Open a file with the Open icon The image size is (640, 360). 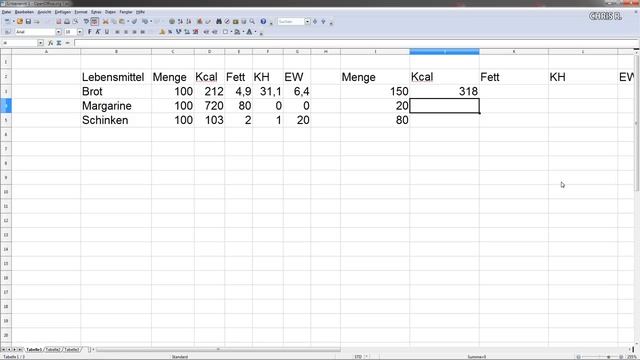[x=20, y=21]
